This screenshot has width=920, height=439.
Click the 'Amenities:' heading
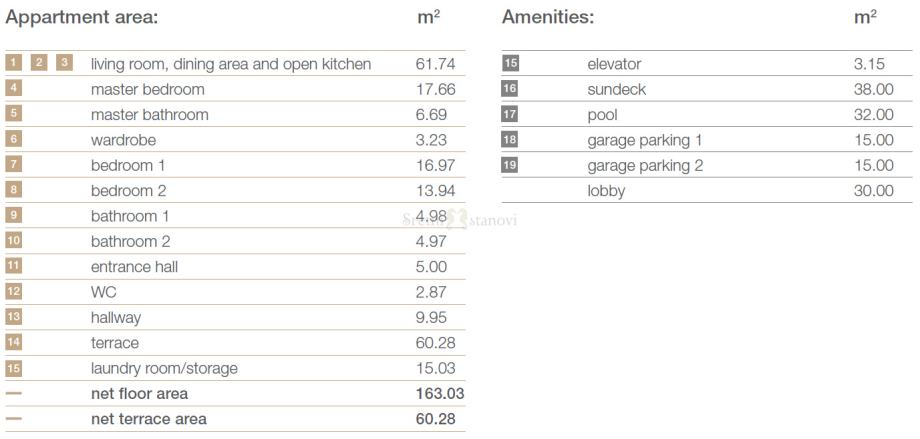(548, 17)
